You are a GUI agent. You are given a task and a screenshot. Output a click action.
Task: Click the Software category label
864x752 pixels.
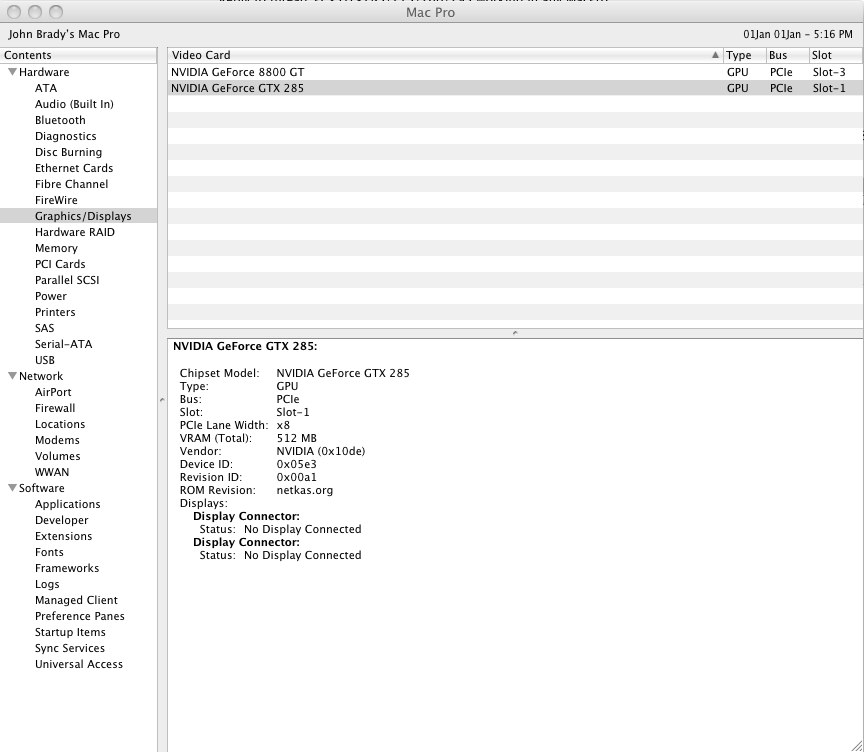tap(41, 488)
